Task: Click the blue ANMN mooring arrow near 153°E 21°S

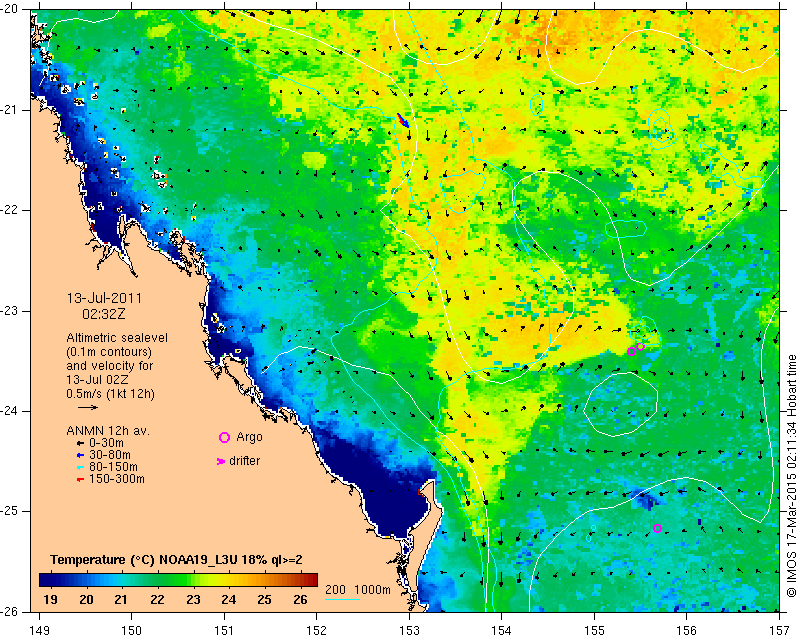Action: (x=403, y=120)
